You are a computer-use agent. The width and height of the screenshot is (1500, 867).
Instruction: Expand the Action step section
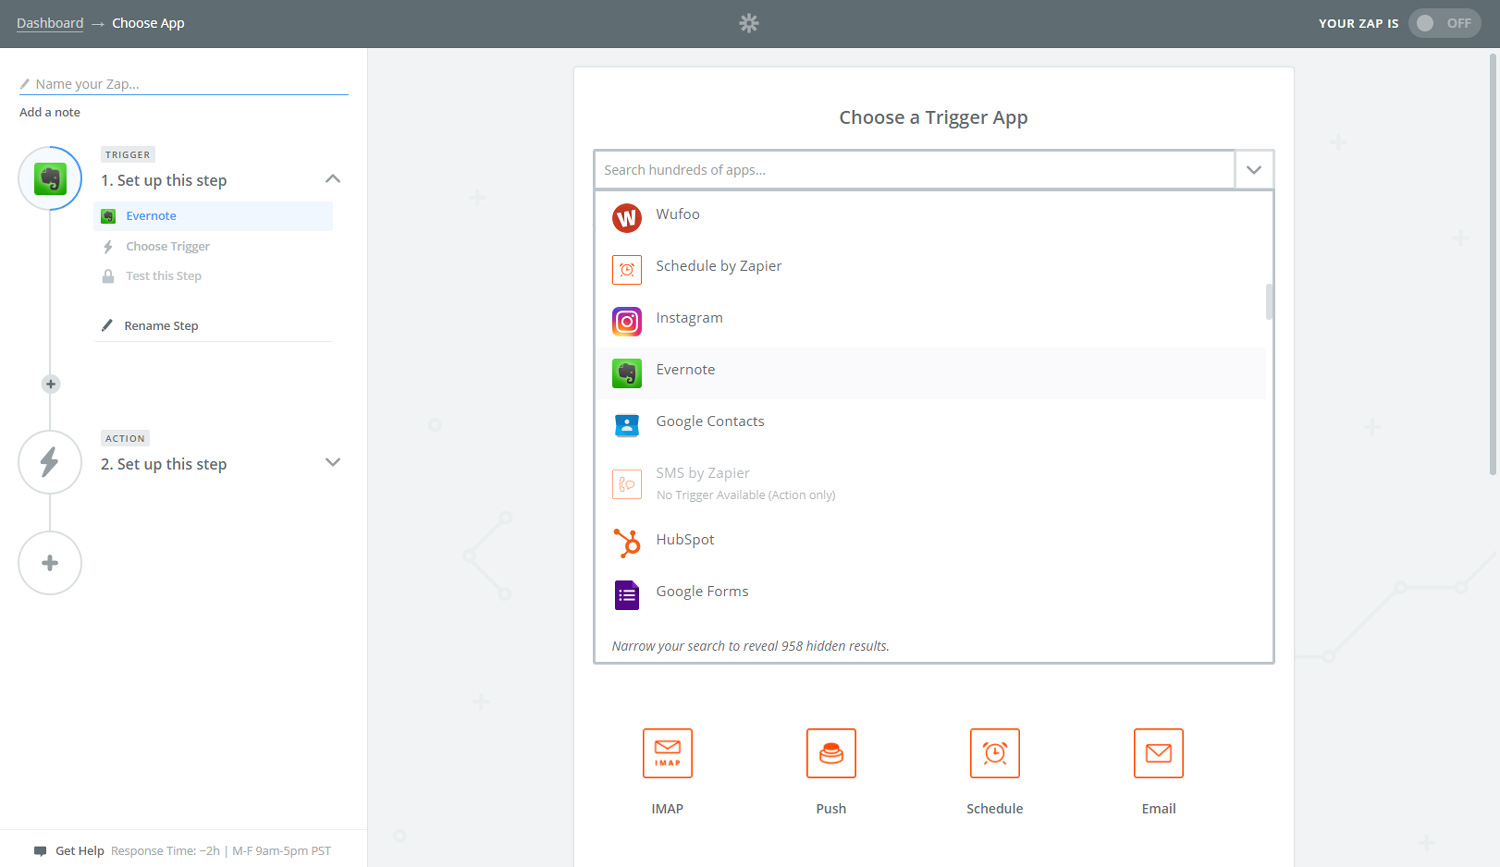pyautogui.click(x=332, y=462)
